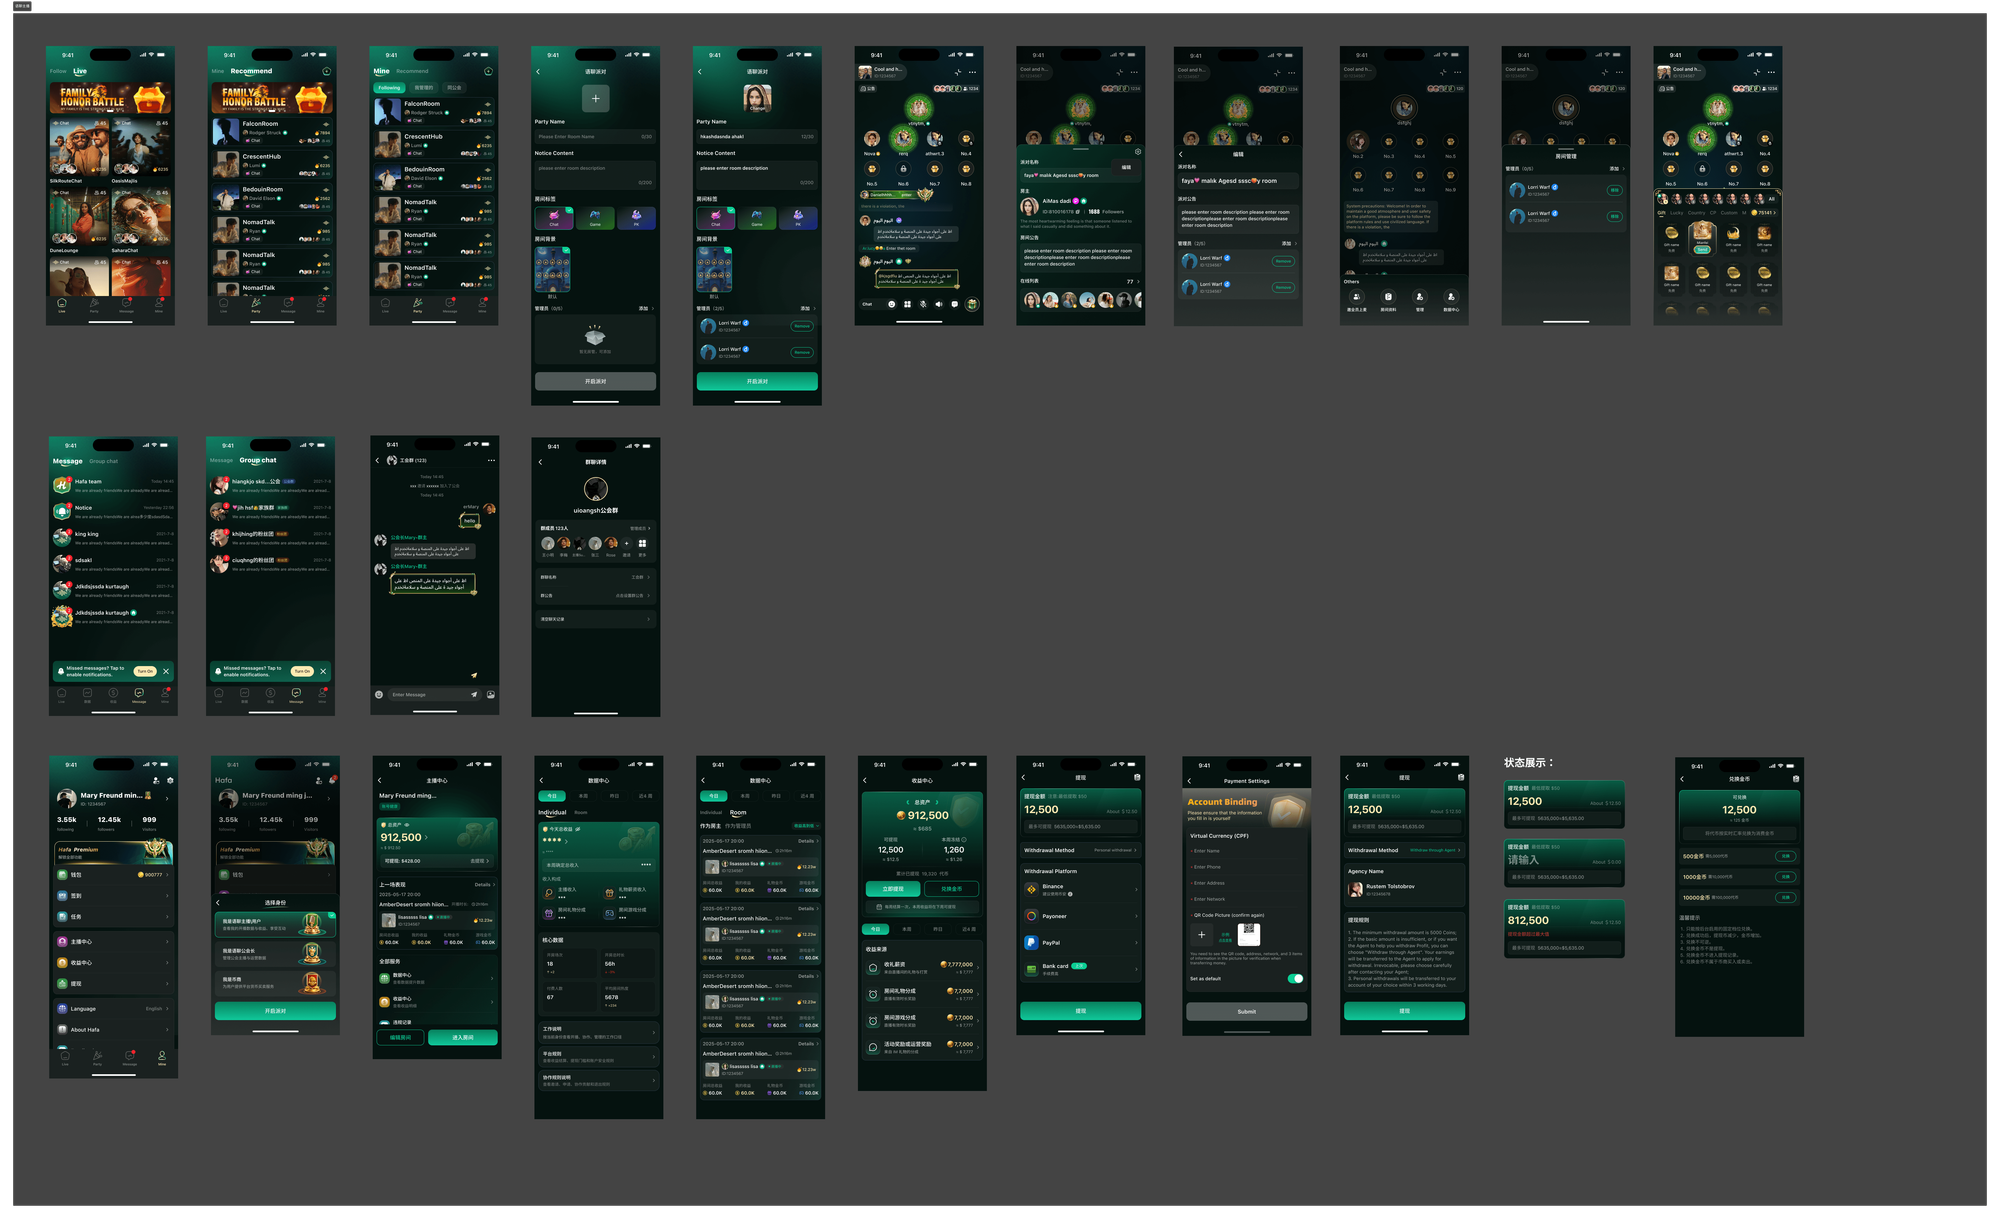The image size is (2000, 1219).
Task: Tap the 立即提现 button on 收益中心
Action: [893, 889]
